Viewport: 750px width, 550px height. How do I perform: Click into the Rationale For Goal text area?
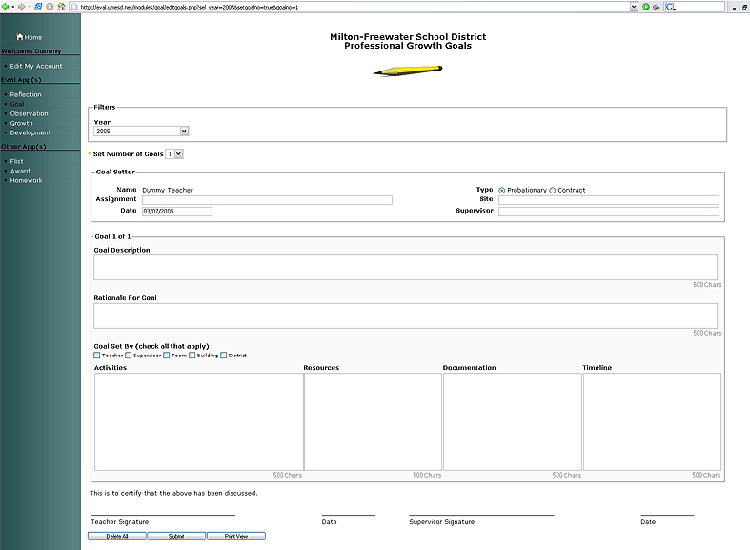(405, 316)
